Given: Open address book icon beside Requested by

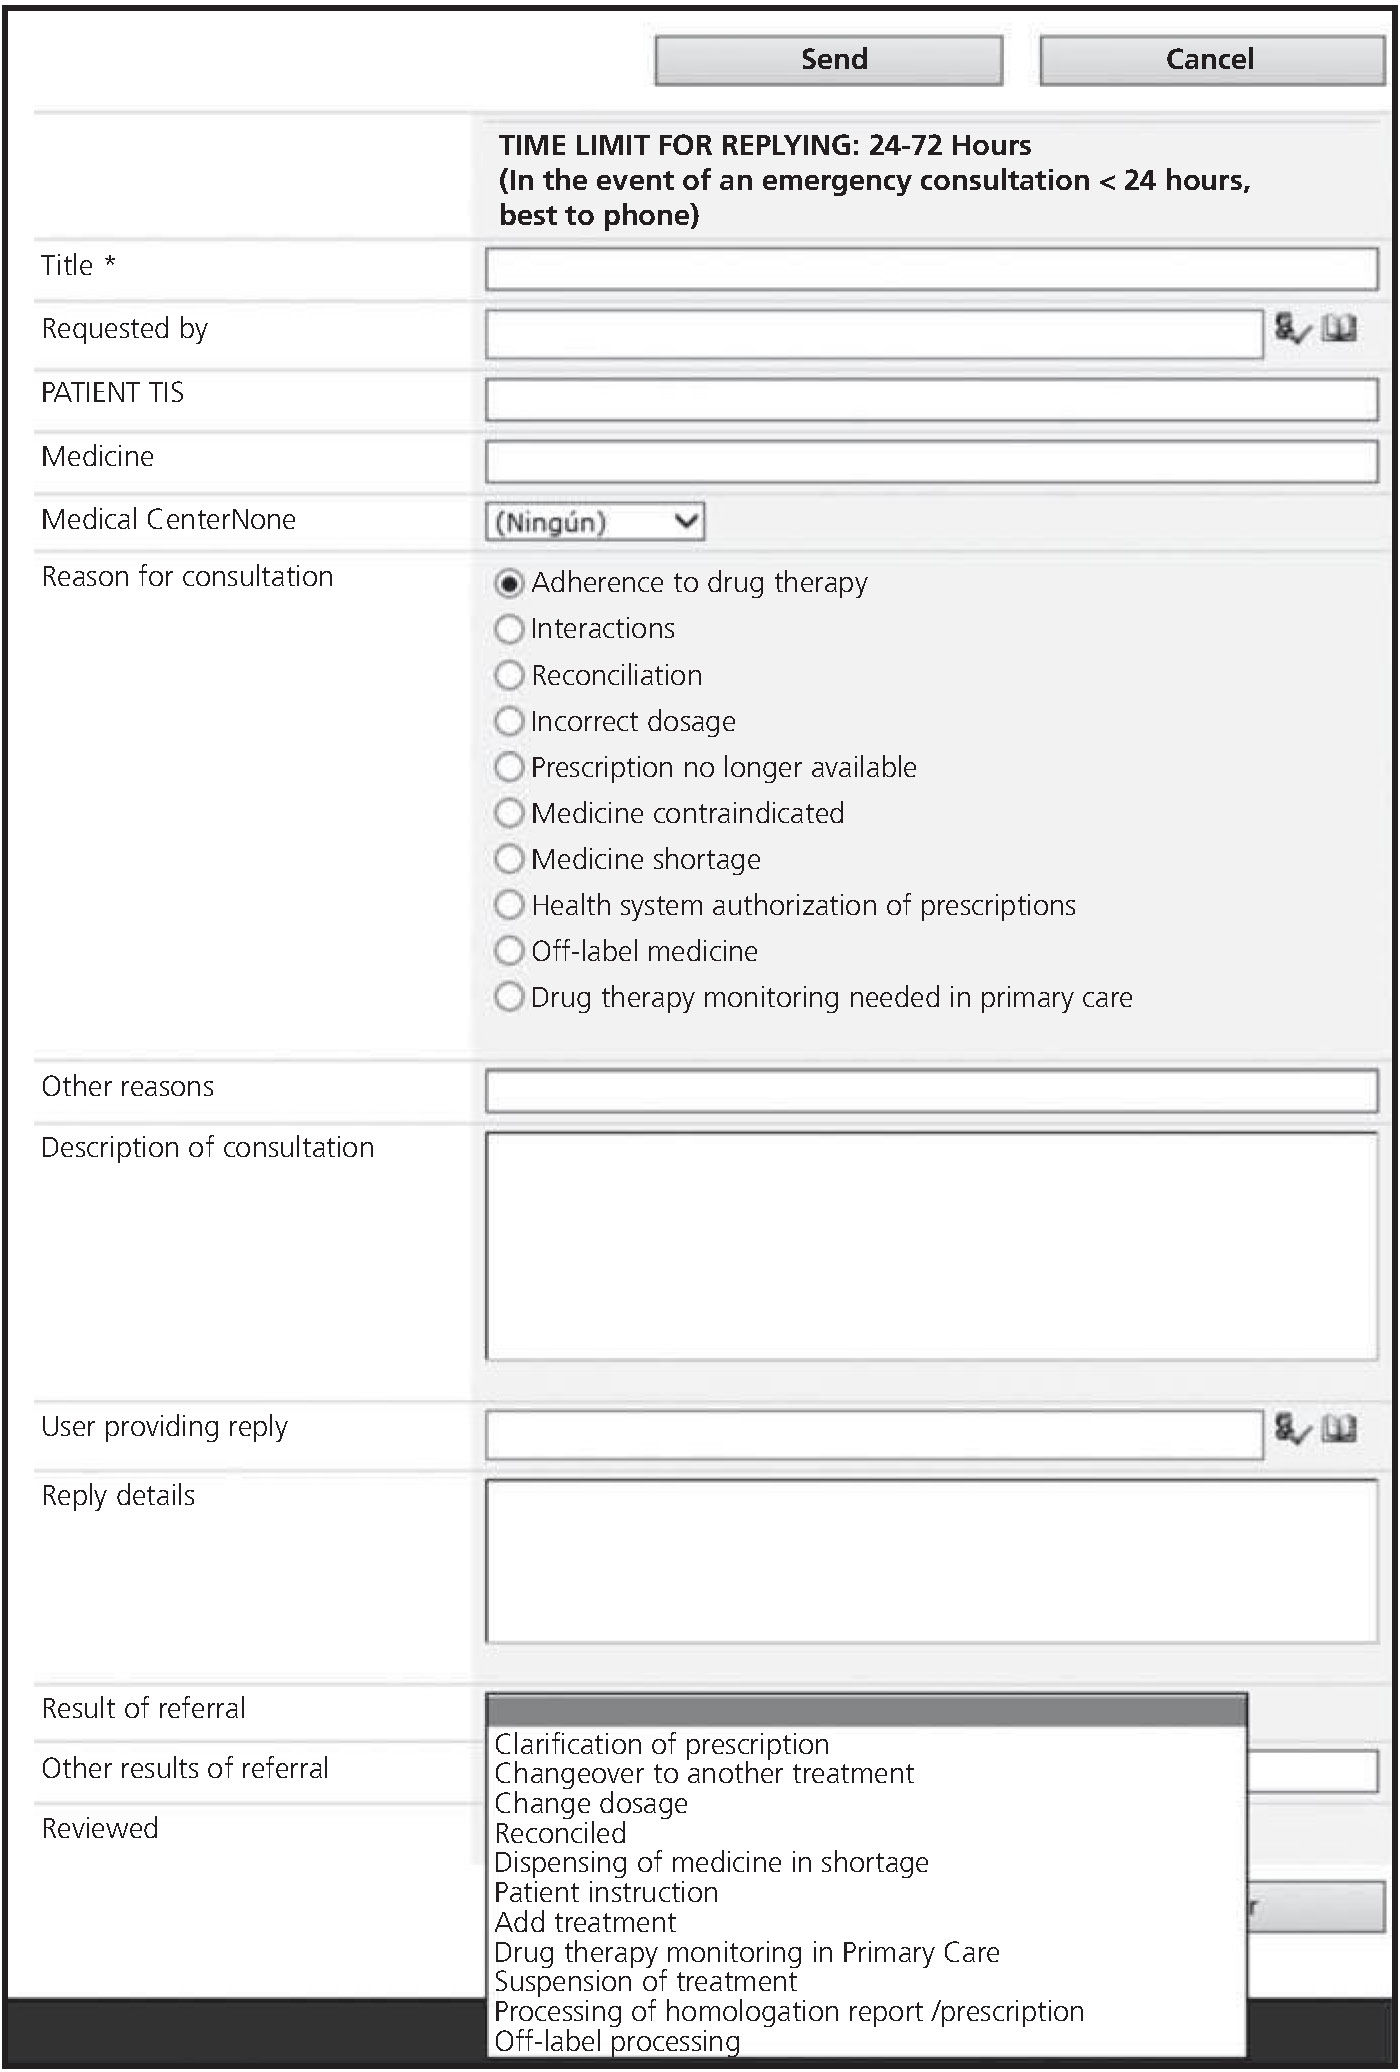Looking at the screenshot, I should tap(1339, 329).
